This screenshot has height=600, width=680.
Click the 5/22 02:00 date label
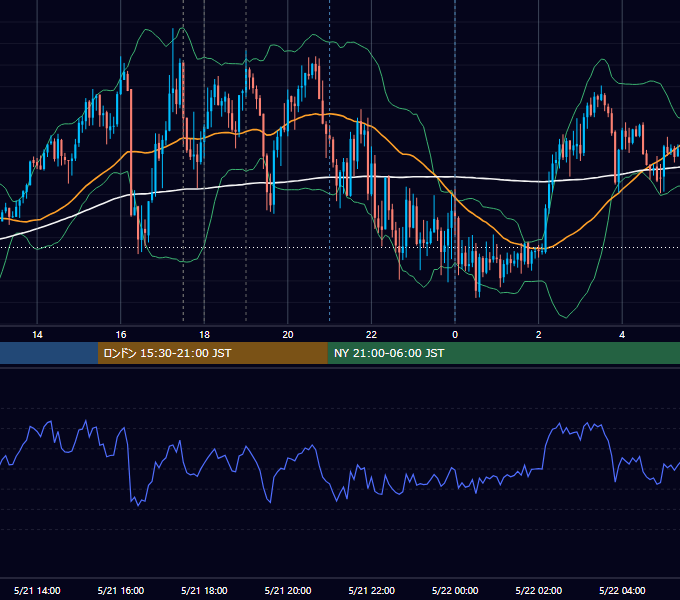pos(539,590)
